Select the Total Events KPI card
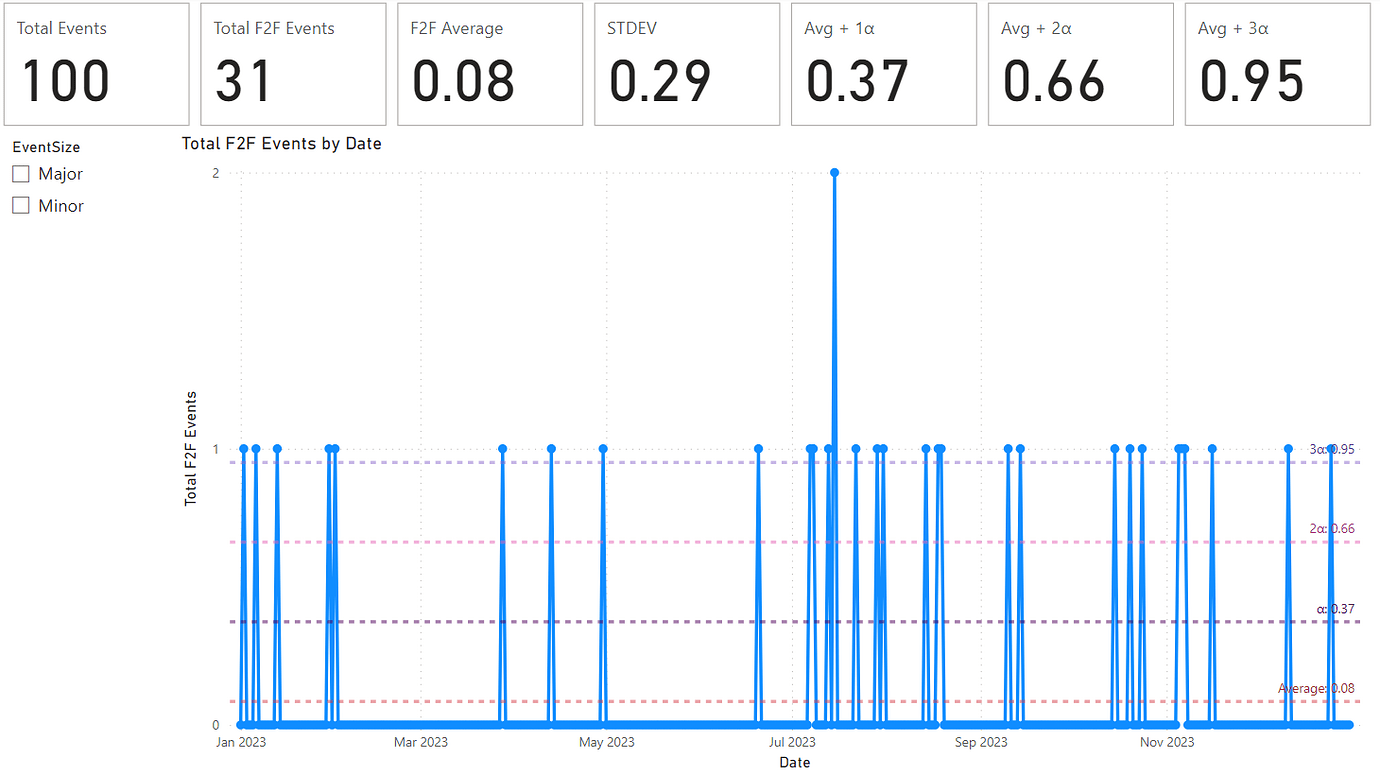Screen dimensions: 1380x774 coord(96,63)
